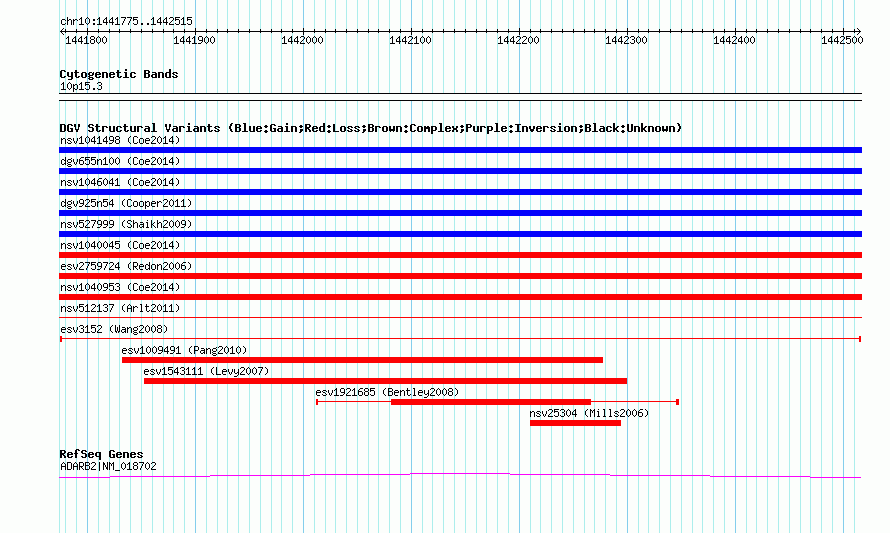The width and height of the screenshot is (890, 533).
Task: Click the 1442500 ruler position
Action: pos(842,40)
